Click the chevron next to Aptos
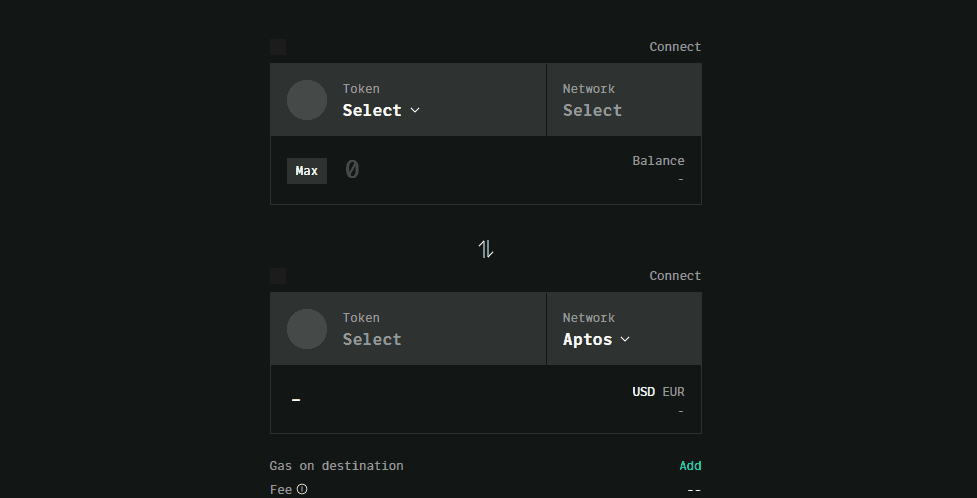 (626, 339)
